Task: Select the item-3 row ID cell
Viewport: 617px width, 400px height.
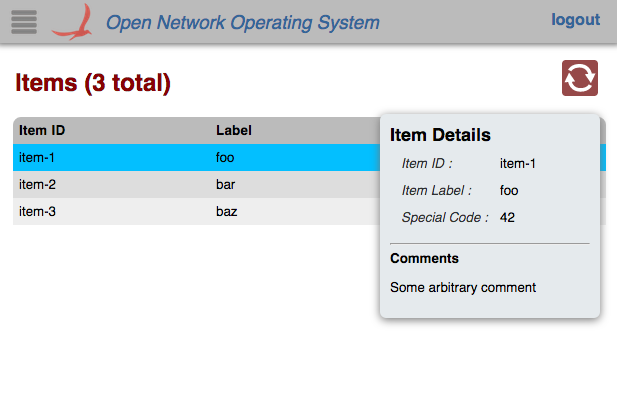Action: point(36,211)
